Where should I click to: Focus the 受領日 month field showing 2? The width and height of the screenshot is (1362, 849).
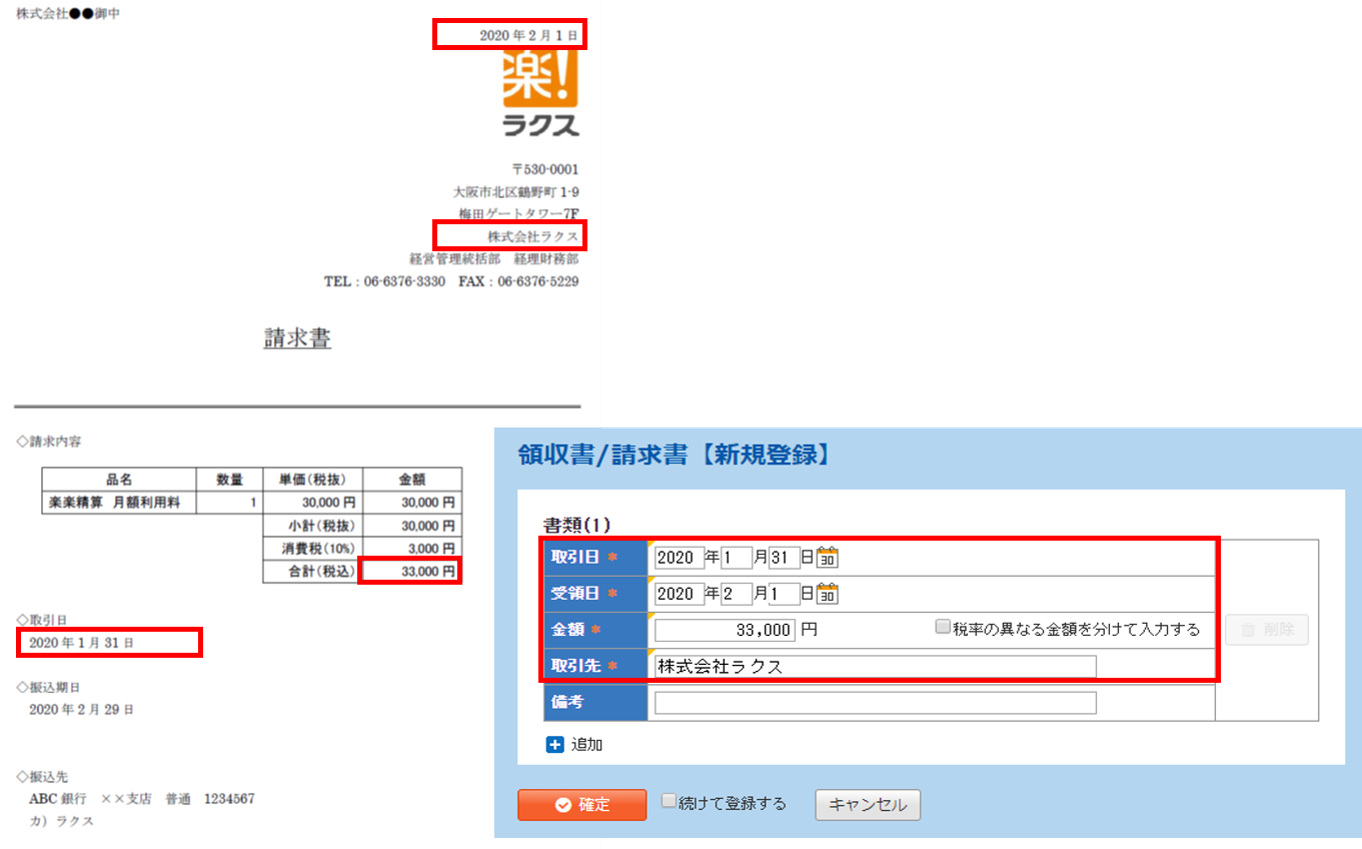pyautogui.click(x=736, y=594)
